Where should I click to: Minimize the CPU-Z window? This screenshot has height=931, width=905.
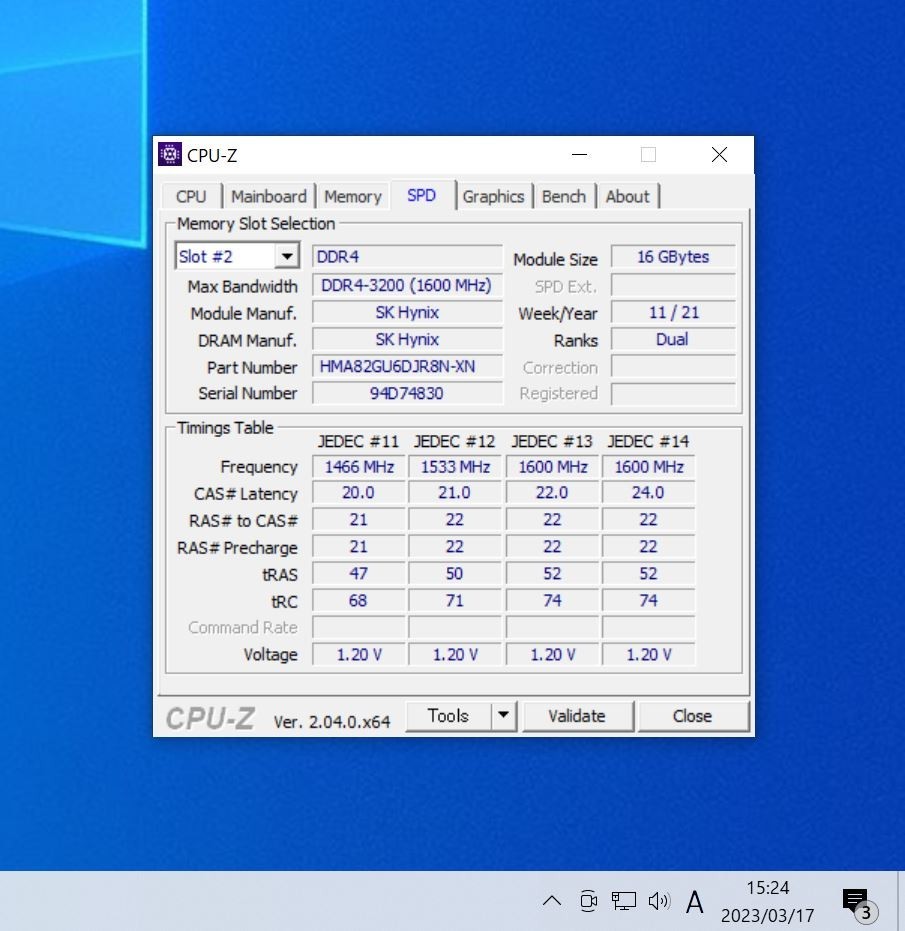point(580,154)
